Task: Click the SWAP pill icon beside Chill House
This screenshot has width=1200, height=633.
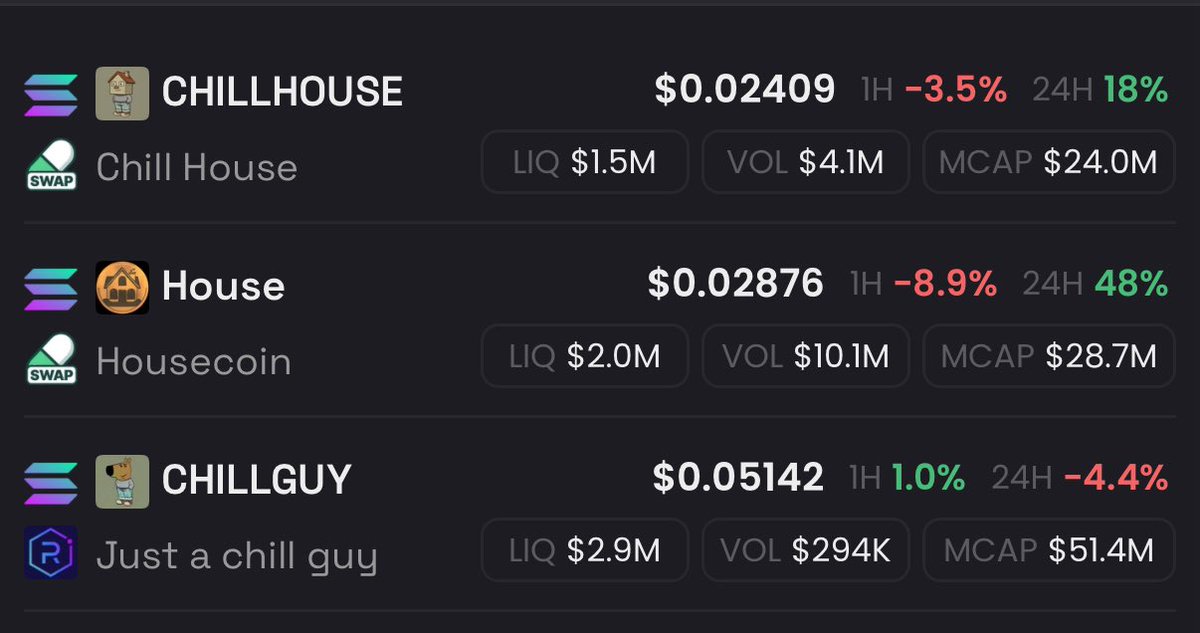Action: pos(50,166)
